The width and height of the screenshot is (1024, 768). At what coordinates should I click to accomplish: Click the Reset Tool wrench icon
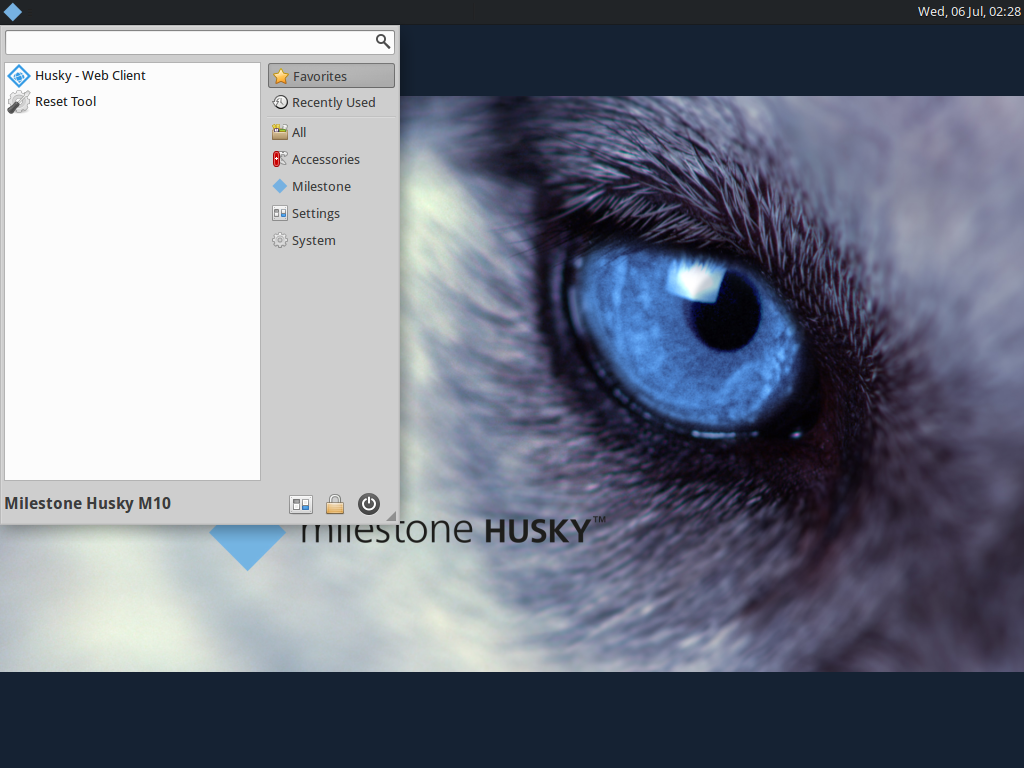click(19, 102)
